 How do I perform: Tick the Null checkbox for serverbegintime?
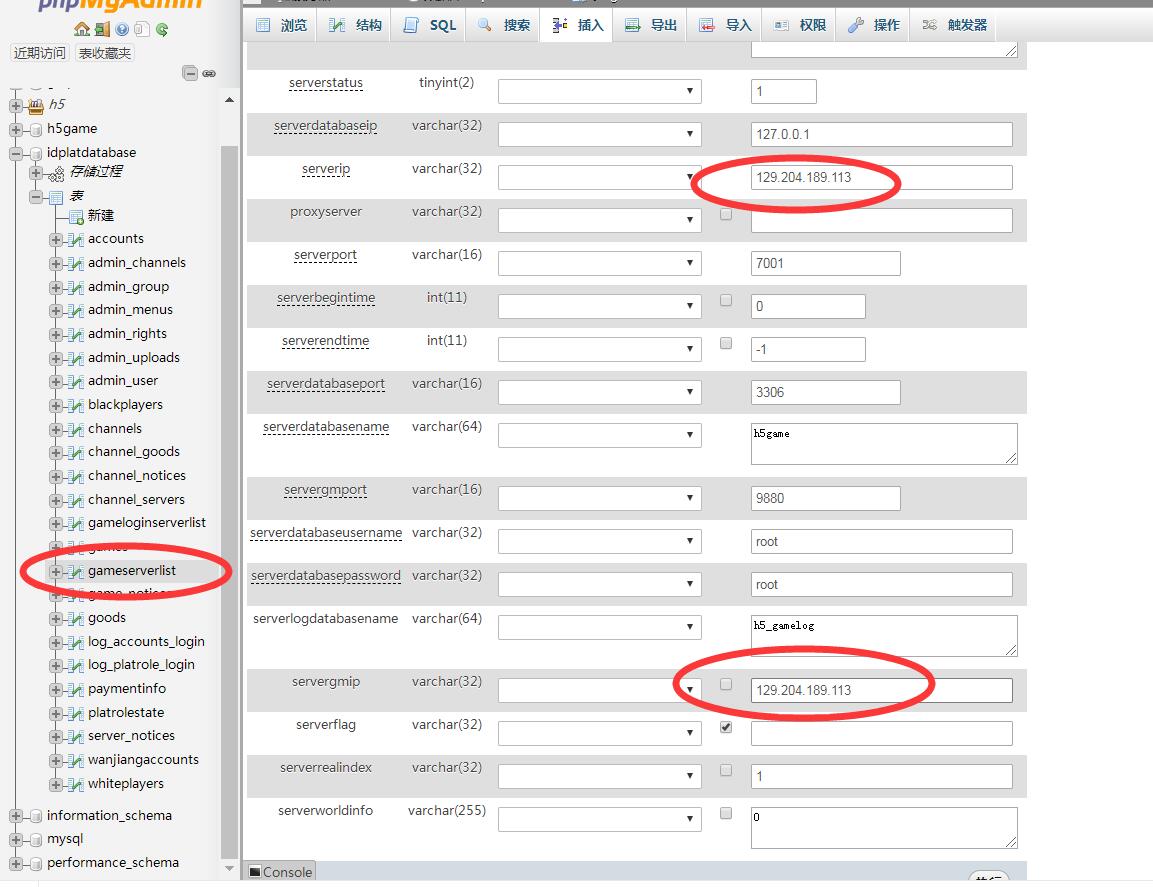[726, 300]
